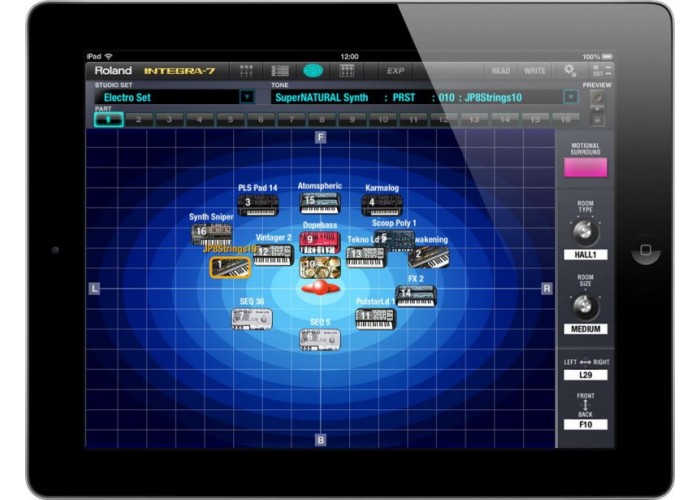Open the EXP expansion view
Image resolution: width=700 pixels, height=500 pixels.
[395, 71]
